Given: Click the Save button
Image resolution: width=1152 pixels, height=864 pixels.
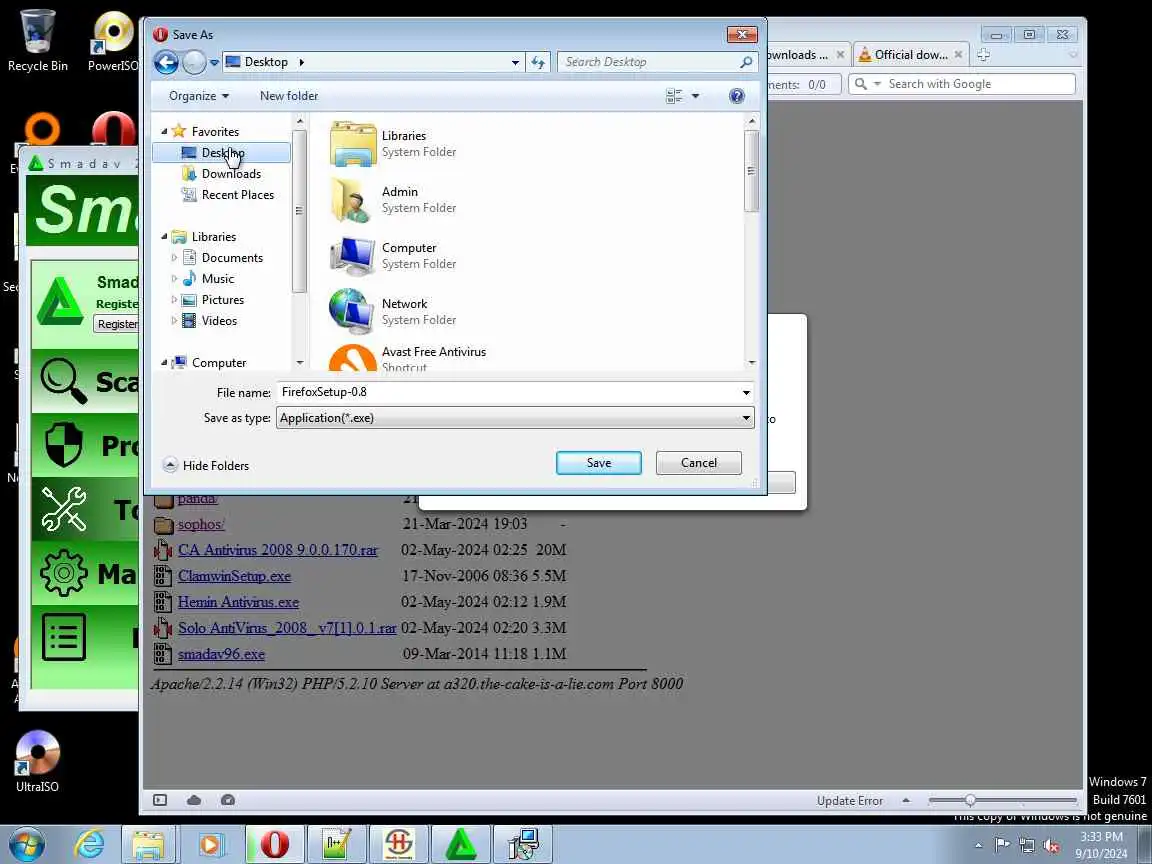Looking at the screenshot, I should 599,463.
